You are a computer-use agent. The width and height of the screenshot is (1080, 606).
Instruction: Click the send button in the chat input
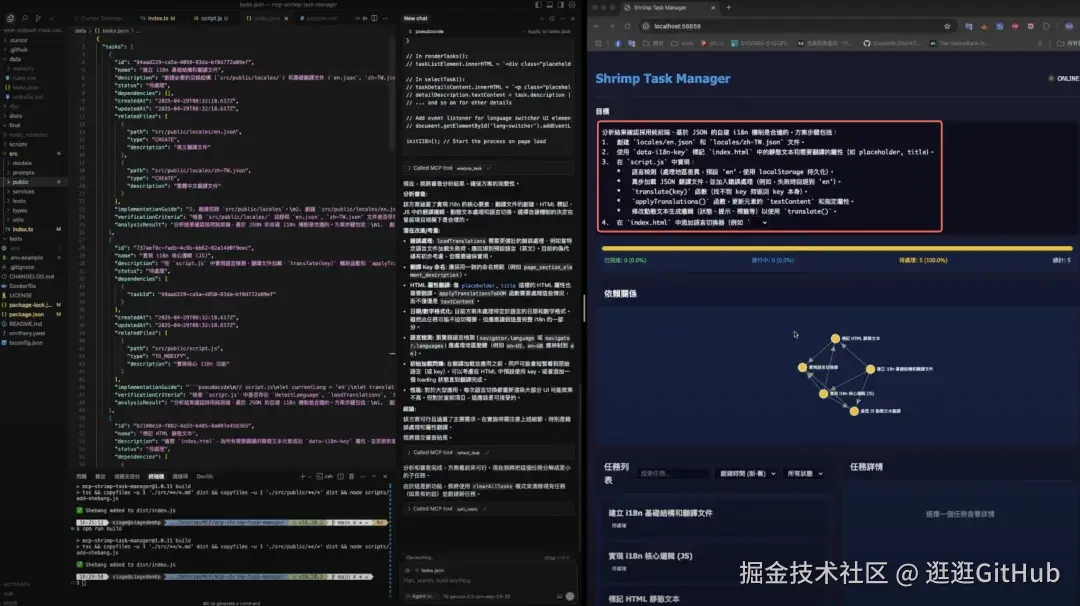(570, 596)
